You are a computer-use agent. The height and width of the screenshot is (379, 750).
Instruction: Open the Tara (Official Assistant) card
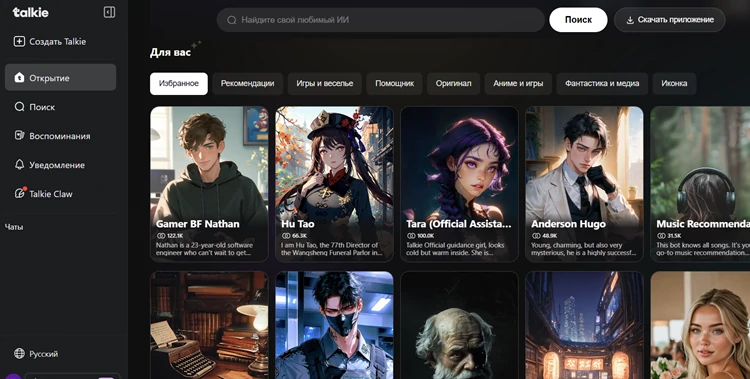459,184
